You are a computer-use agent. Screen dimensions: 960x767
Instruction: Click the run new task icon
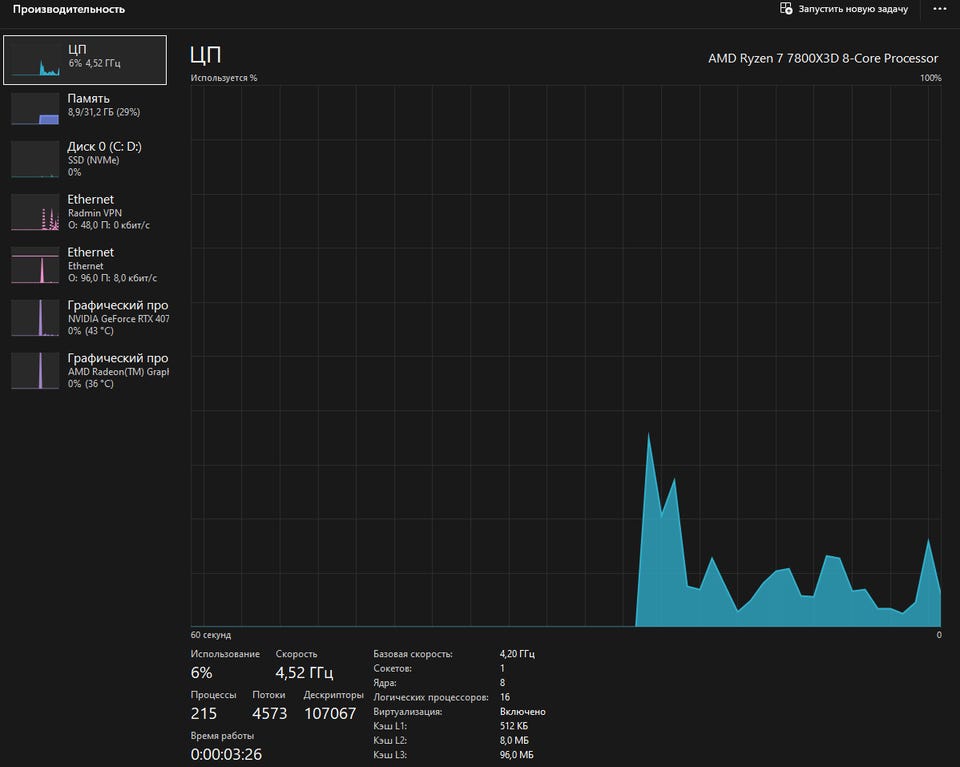click(786, 9)
